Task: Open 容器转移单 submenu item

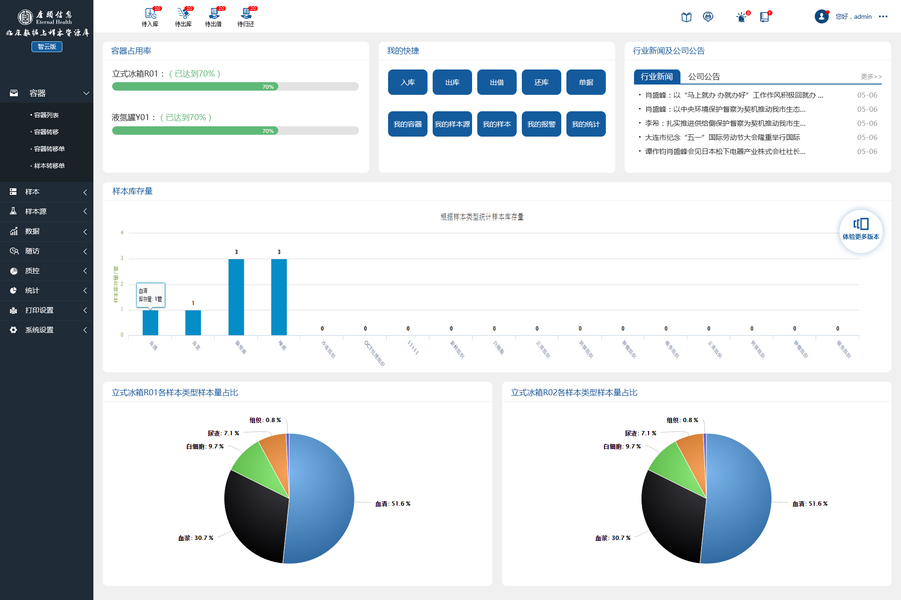Action: coord(49,149)
